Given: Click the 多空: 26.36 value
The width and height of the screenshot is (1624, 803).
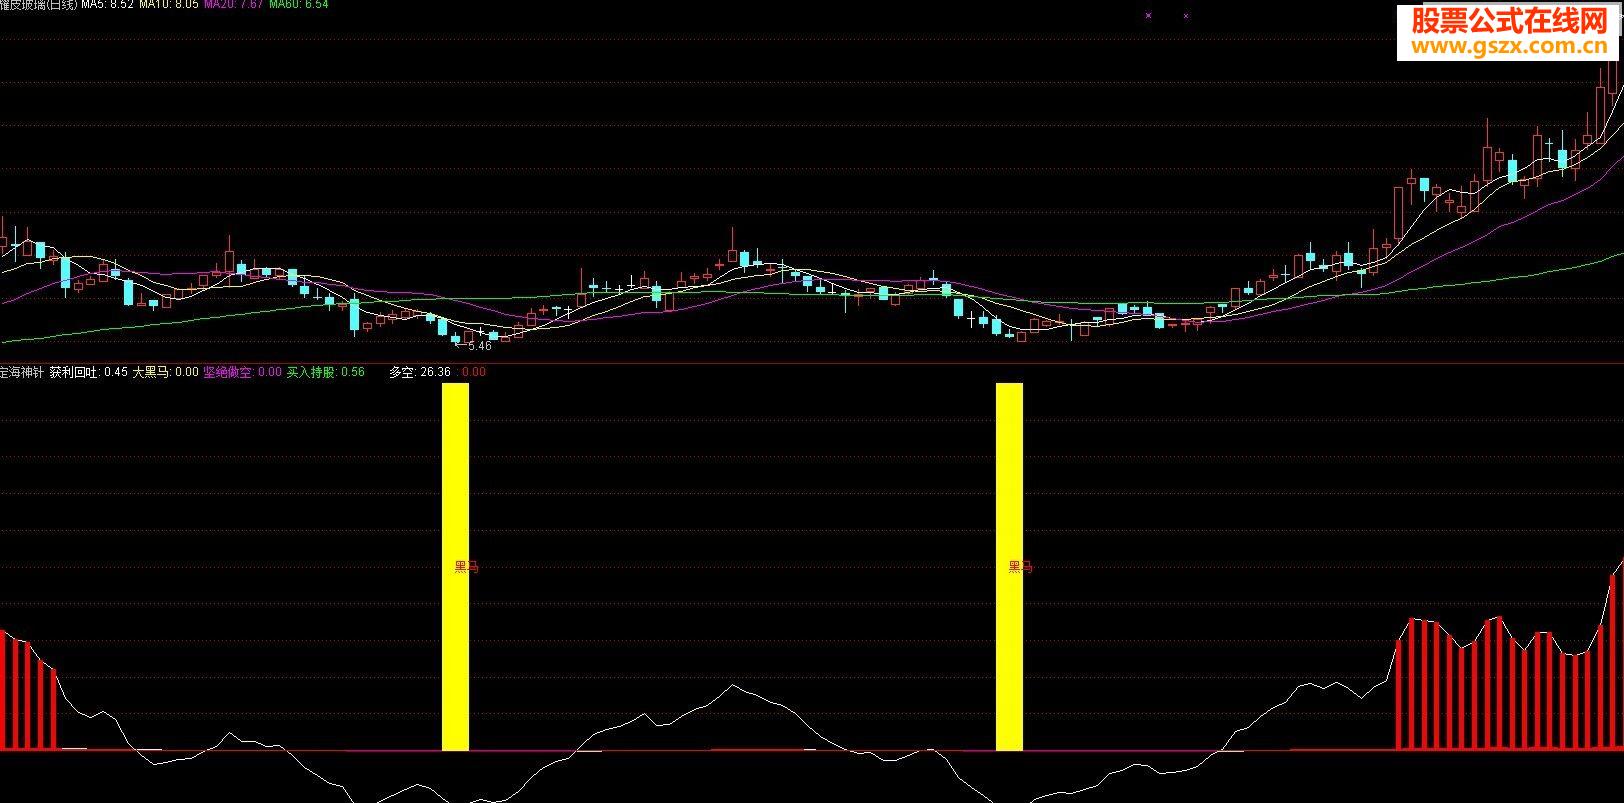Looking at the screenshot, I should tap(420, 372).
